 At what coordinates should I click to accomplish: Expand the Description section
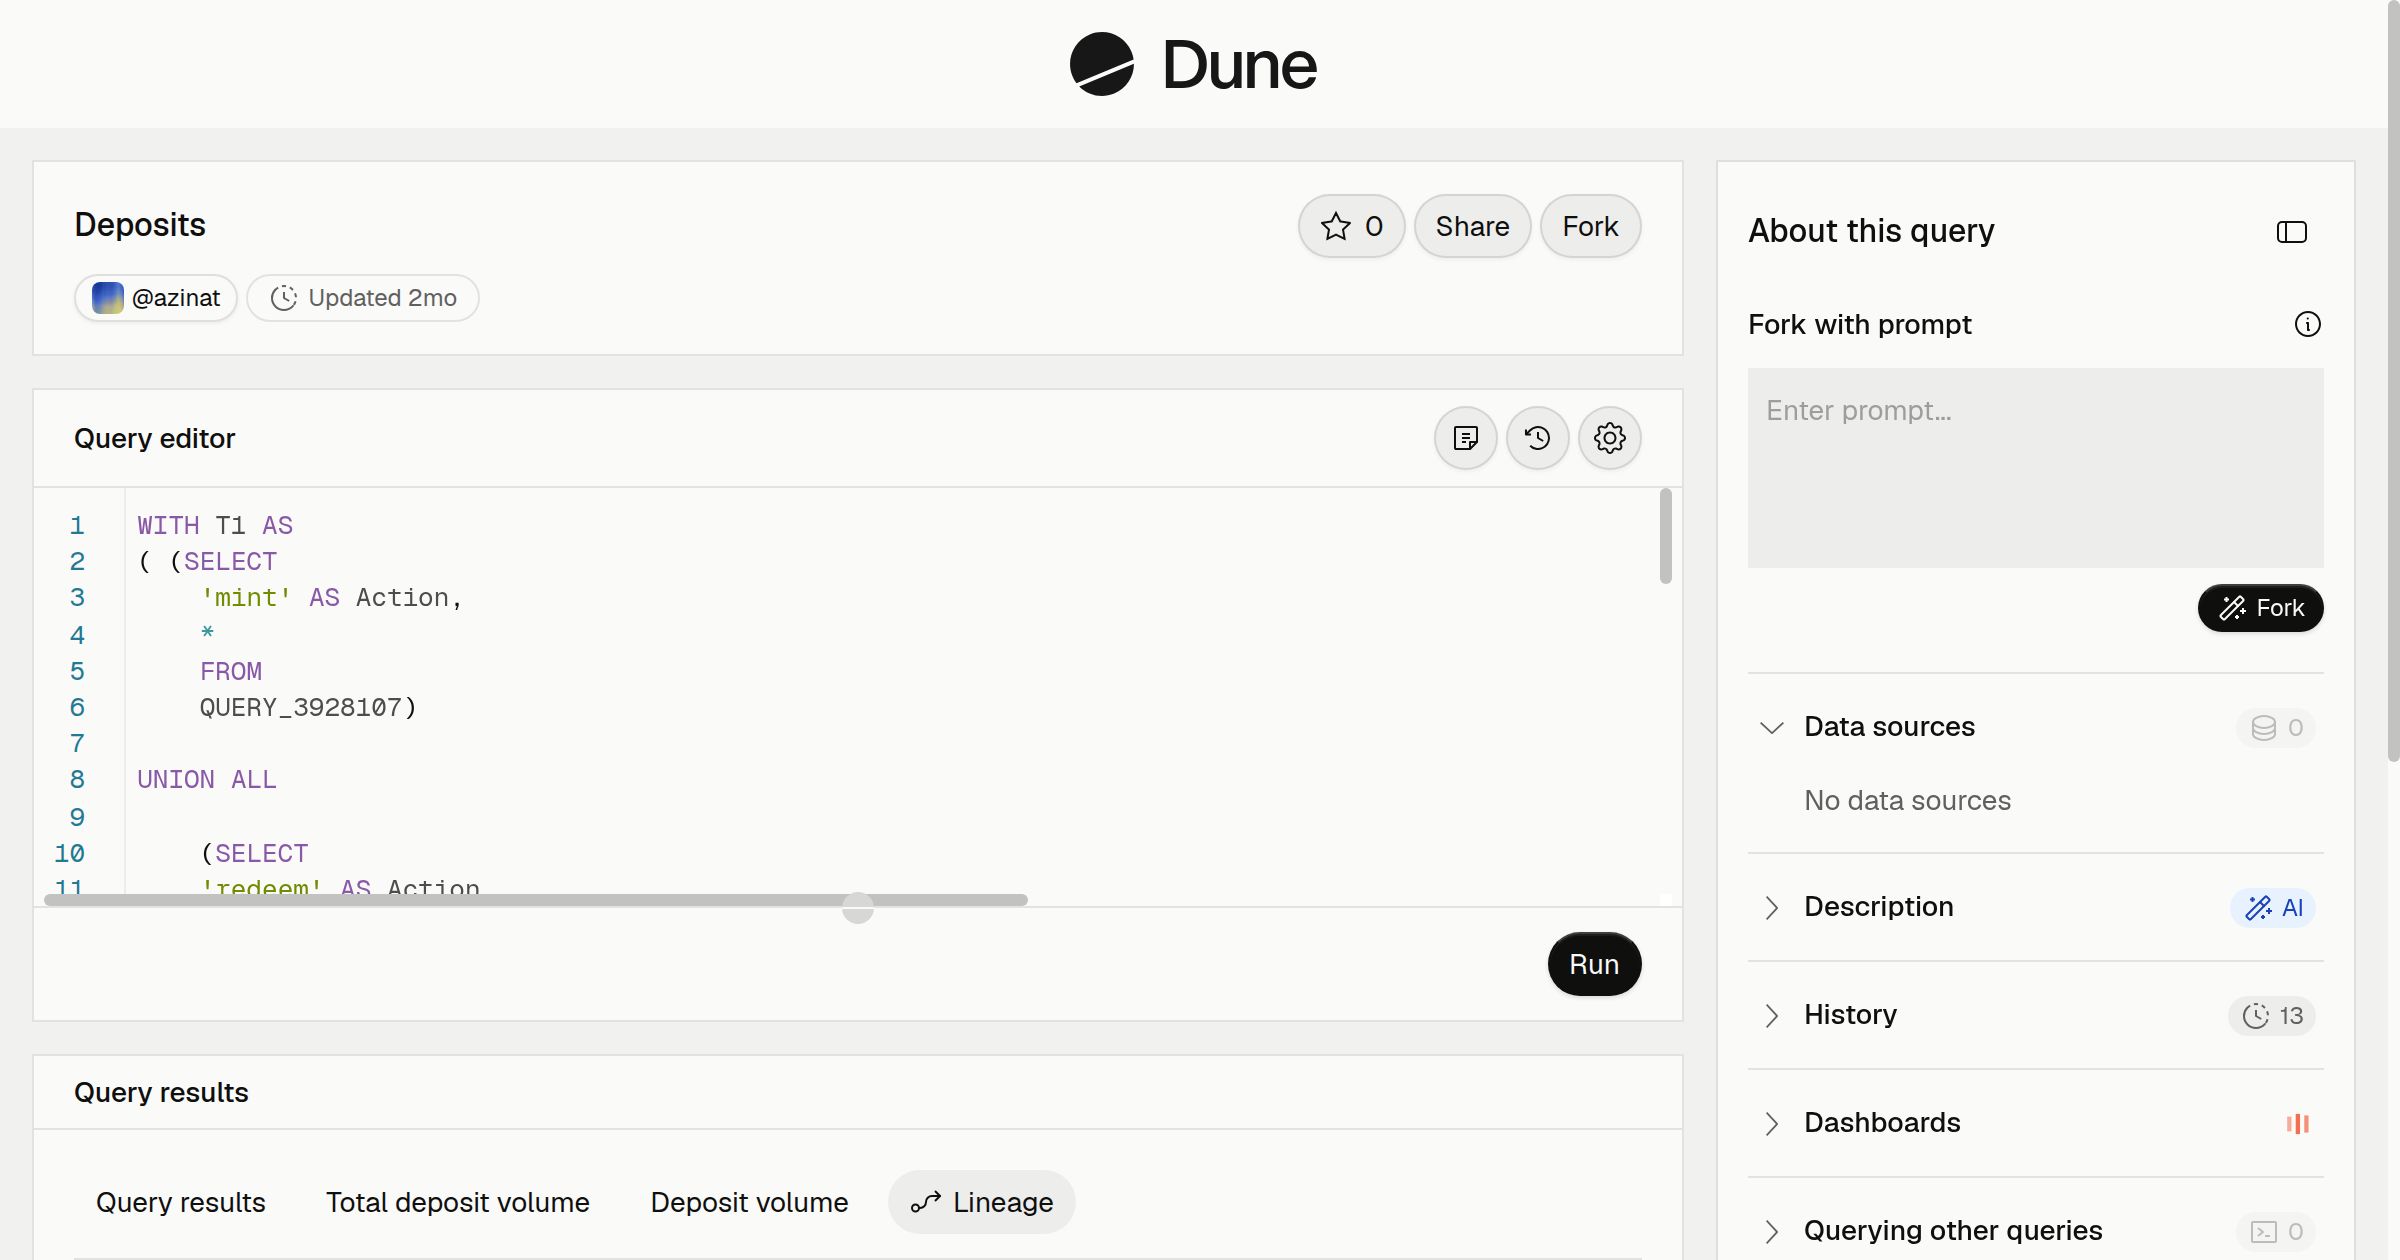click(x=1772, y=907)
